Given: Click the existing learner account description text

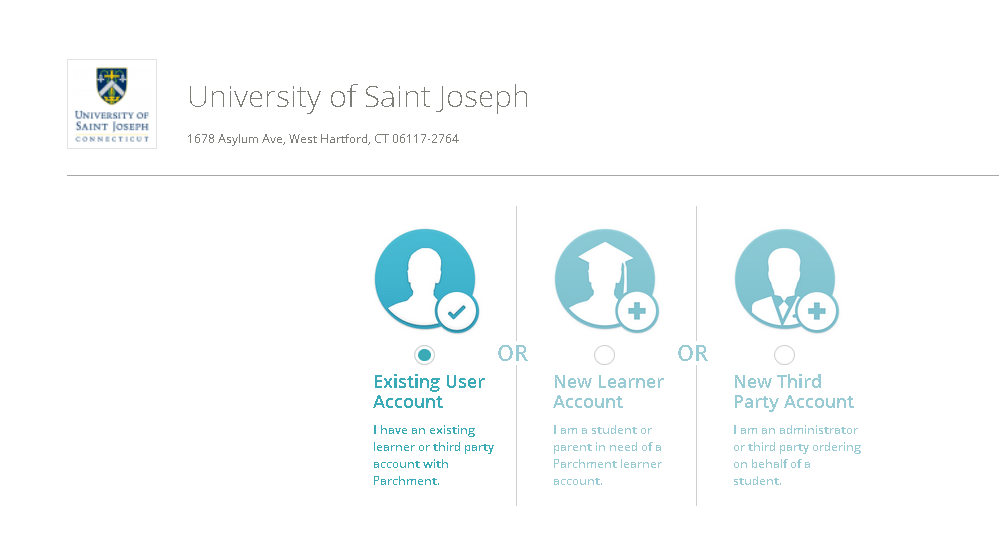Looking at the screenshot, I should [433, 455].
